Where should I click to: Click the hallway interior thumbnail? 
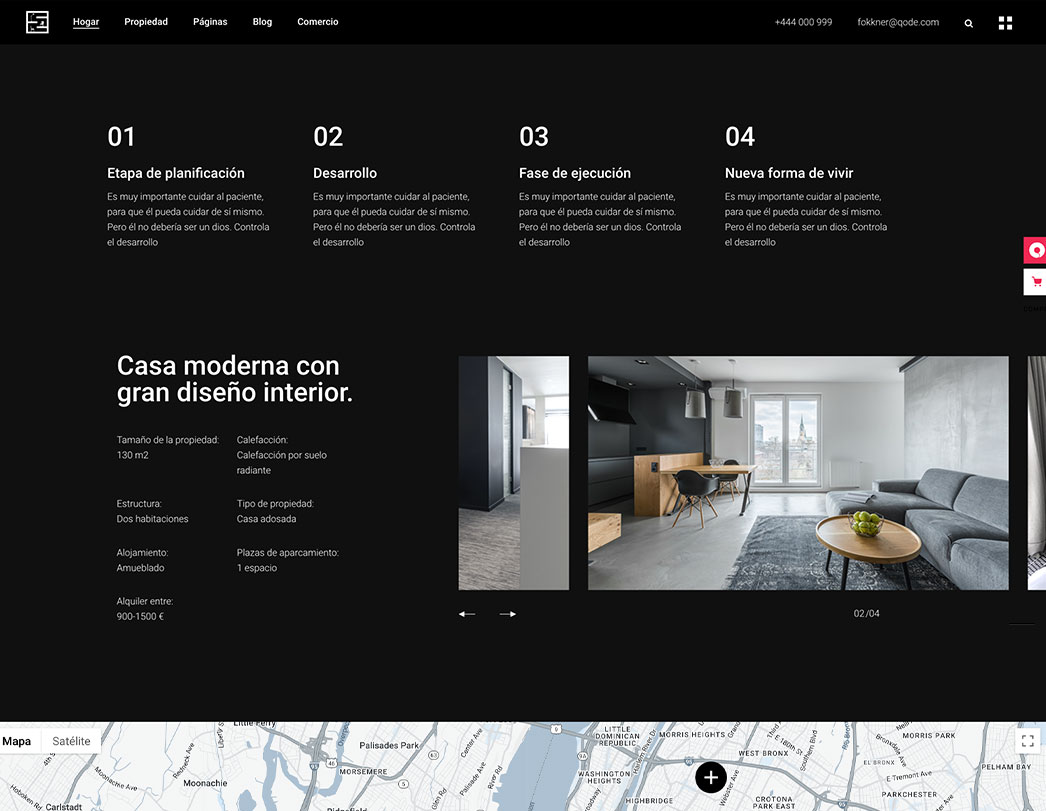514,473
